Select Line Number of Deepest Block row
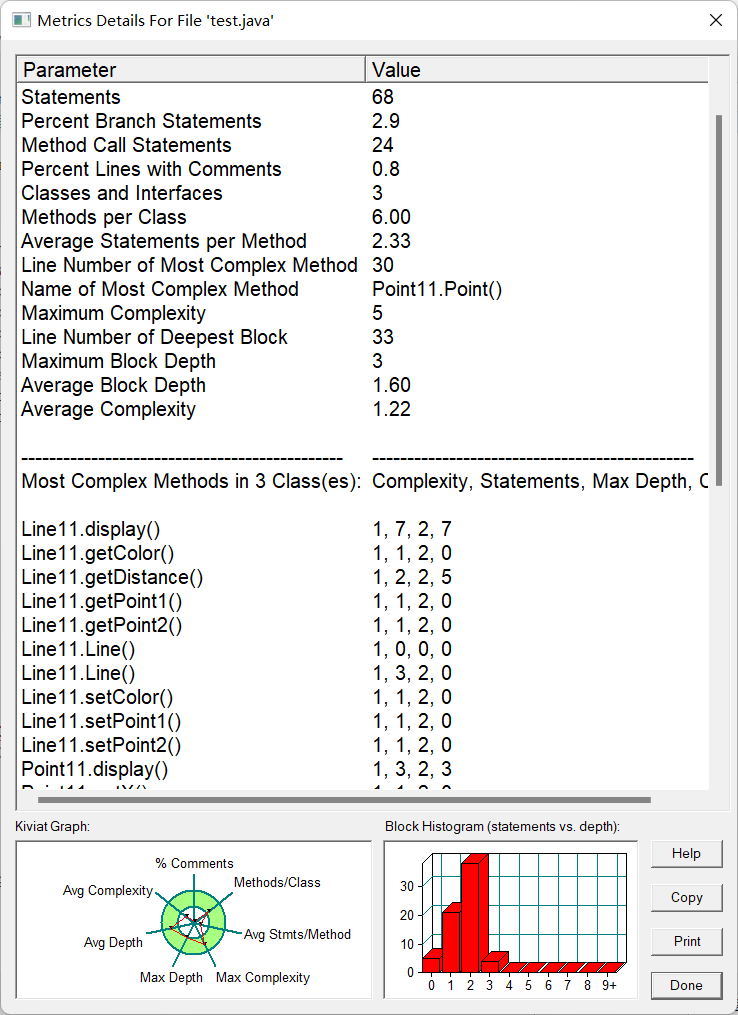 coord(363,337)
